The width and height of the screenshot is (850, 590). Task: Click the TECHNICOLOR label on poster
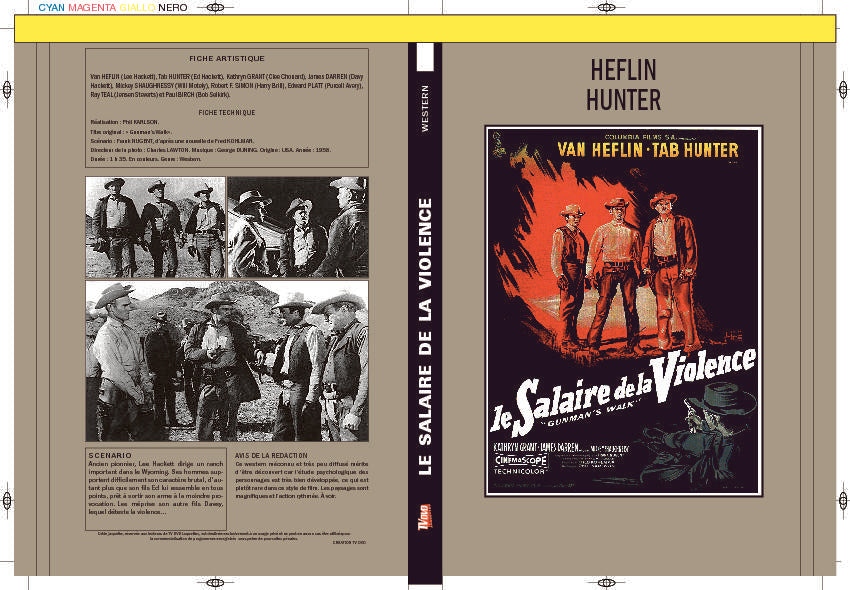point(519,472)
